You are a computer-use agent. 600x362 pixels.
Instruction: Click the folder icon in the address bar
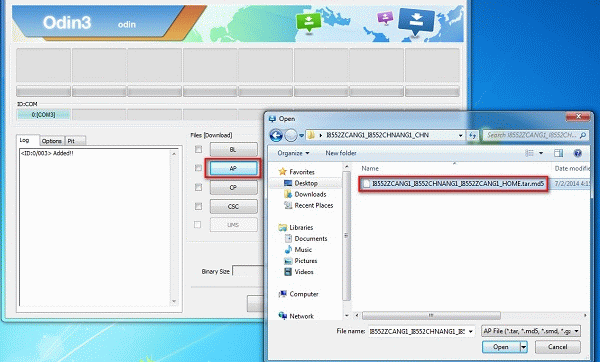click(311, 135)
